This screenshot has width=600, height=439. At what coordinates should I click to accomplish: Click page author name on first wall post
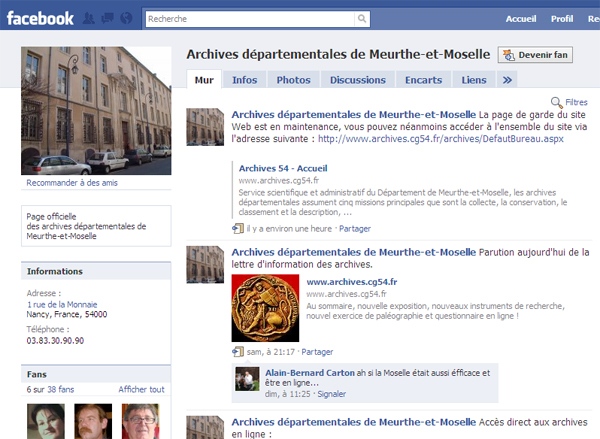(x=354, y=115)
